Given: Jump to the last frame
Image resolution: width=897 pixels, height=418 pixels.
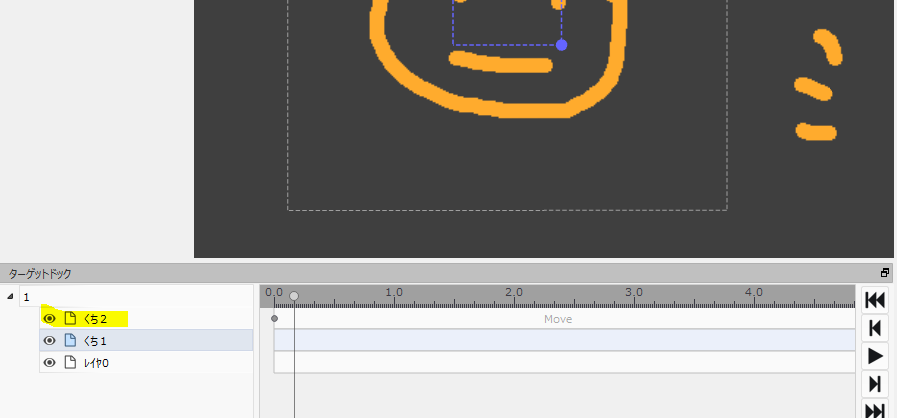Looking at the screenshot, I should [875, 409].
